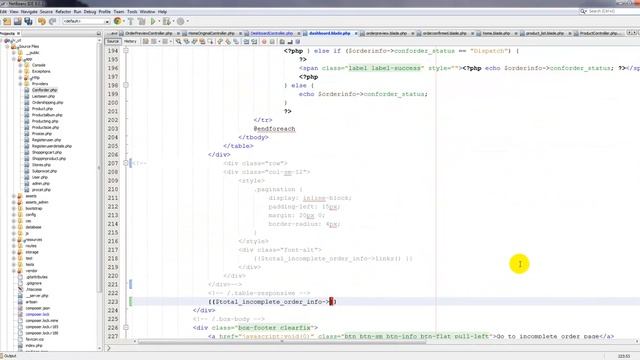Click the Build Project hammer icon
This screenshot has width=640, height=360.
point(131,21)
